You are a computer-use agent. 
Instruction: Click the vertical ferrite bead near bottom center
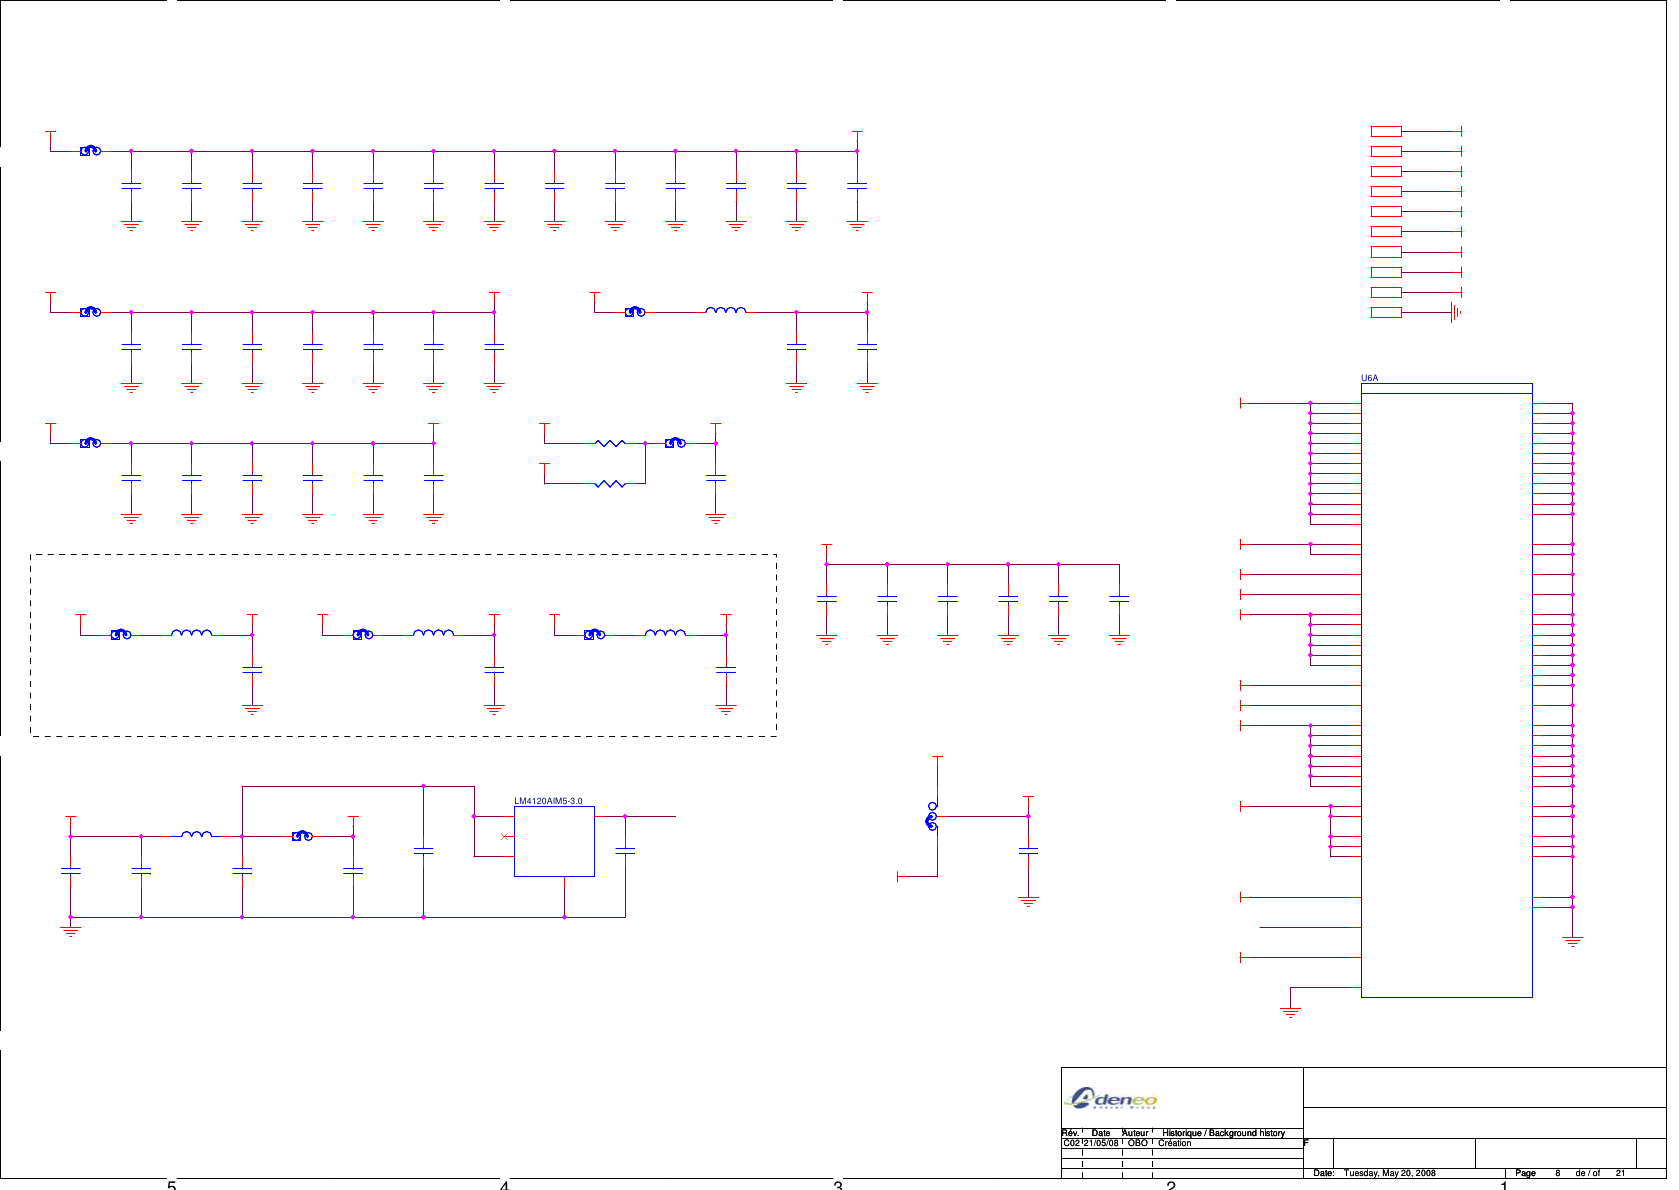point(932,817)
